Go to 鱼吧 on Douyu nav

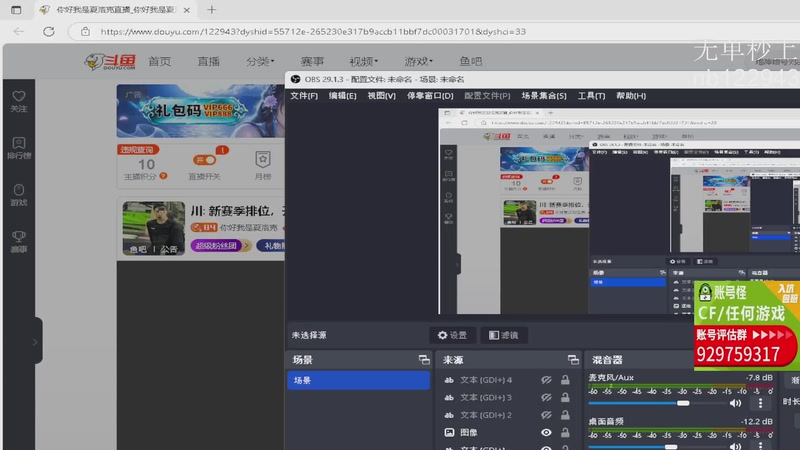coord(470,61)
